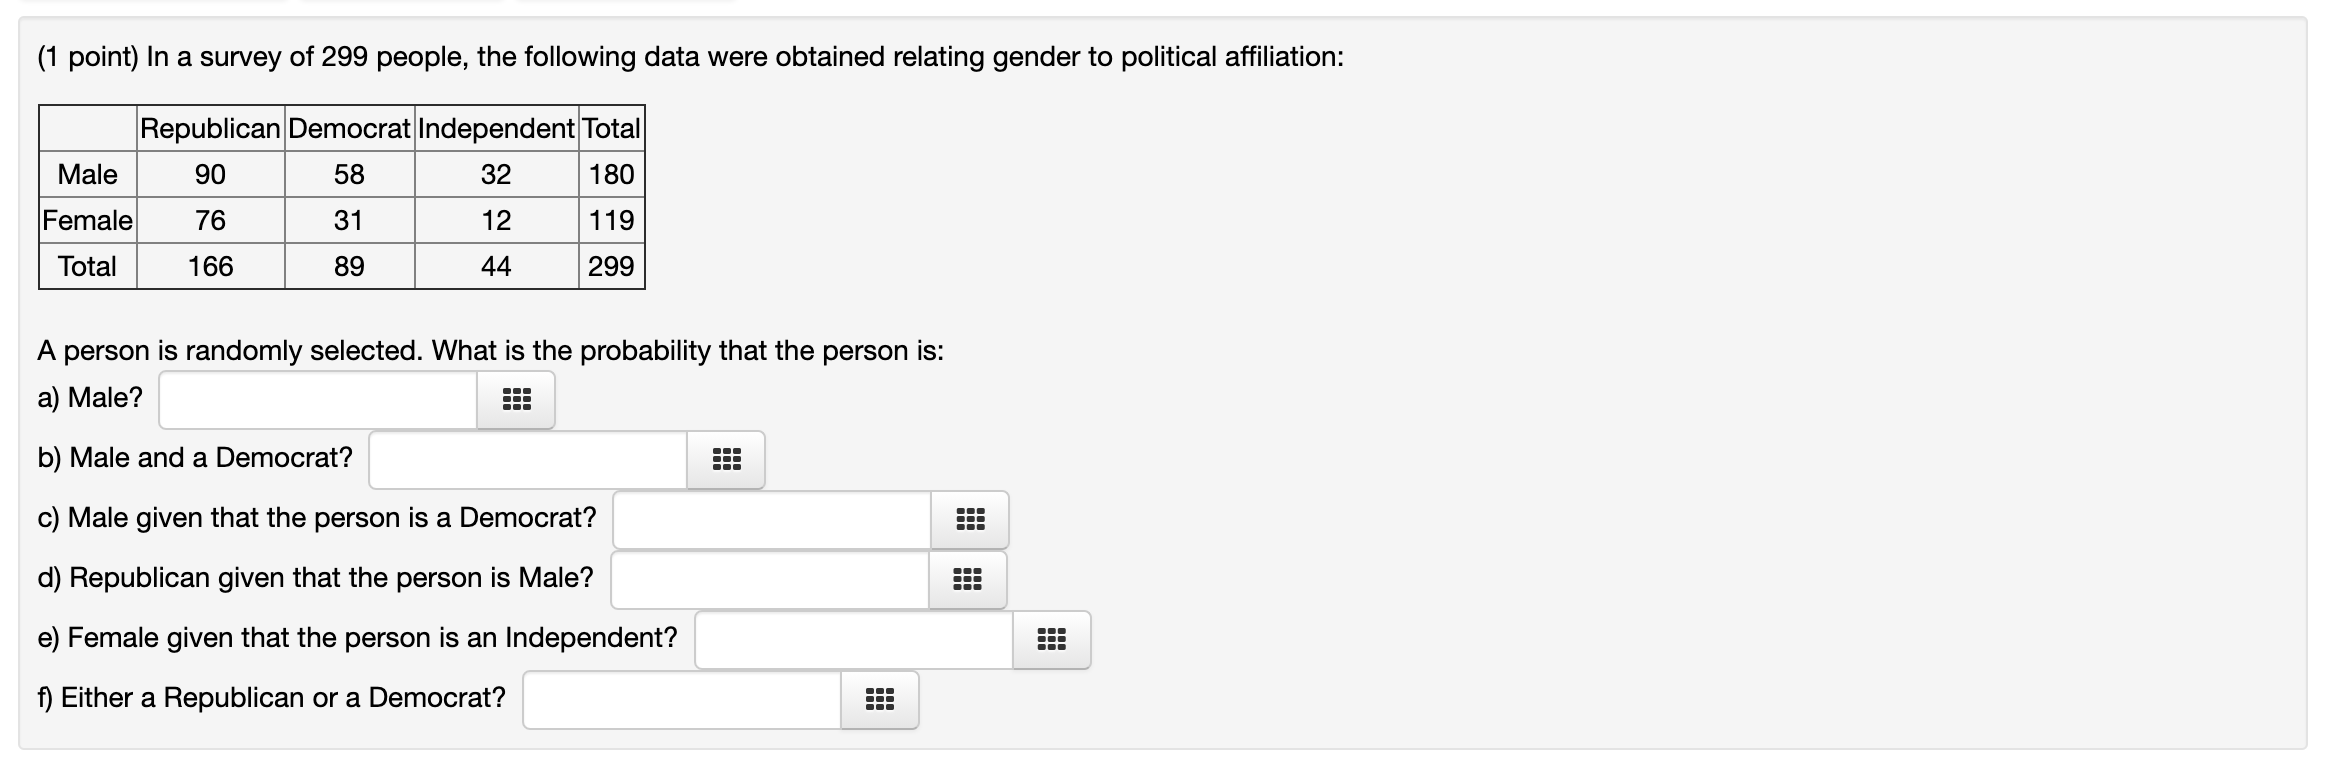The width and height of the screenshot is (2348, 780).
Task: Open equation editor for Male and Democrat
Action: pyautogui.click(x=726, y=460)
